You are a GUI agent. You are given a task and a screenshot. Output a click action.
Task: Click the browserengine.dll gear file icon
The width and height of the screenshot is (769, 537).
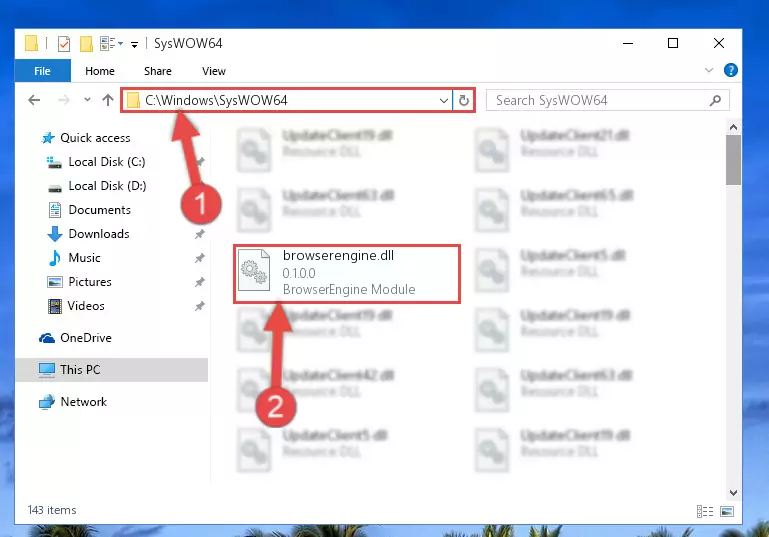pos(254,270)
